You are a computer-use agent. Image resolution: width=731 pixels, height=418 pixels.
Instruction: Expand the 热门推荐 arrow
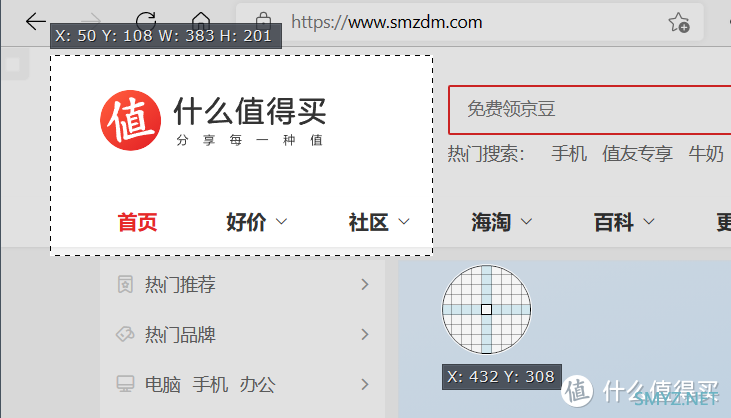coord(365,284)
